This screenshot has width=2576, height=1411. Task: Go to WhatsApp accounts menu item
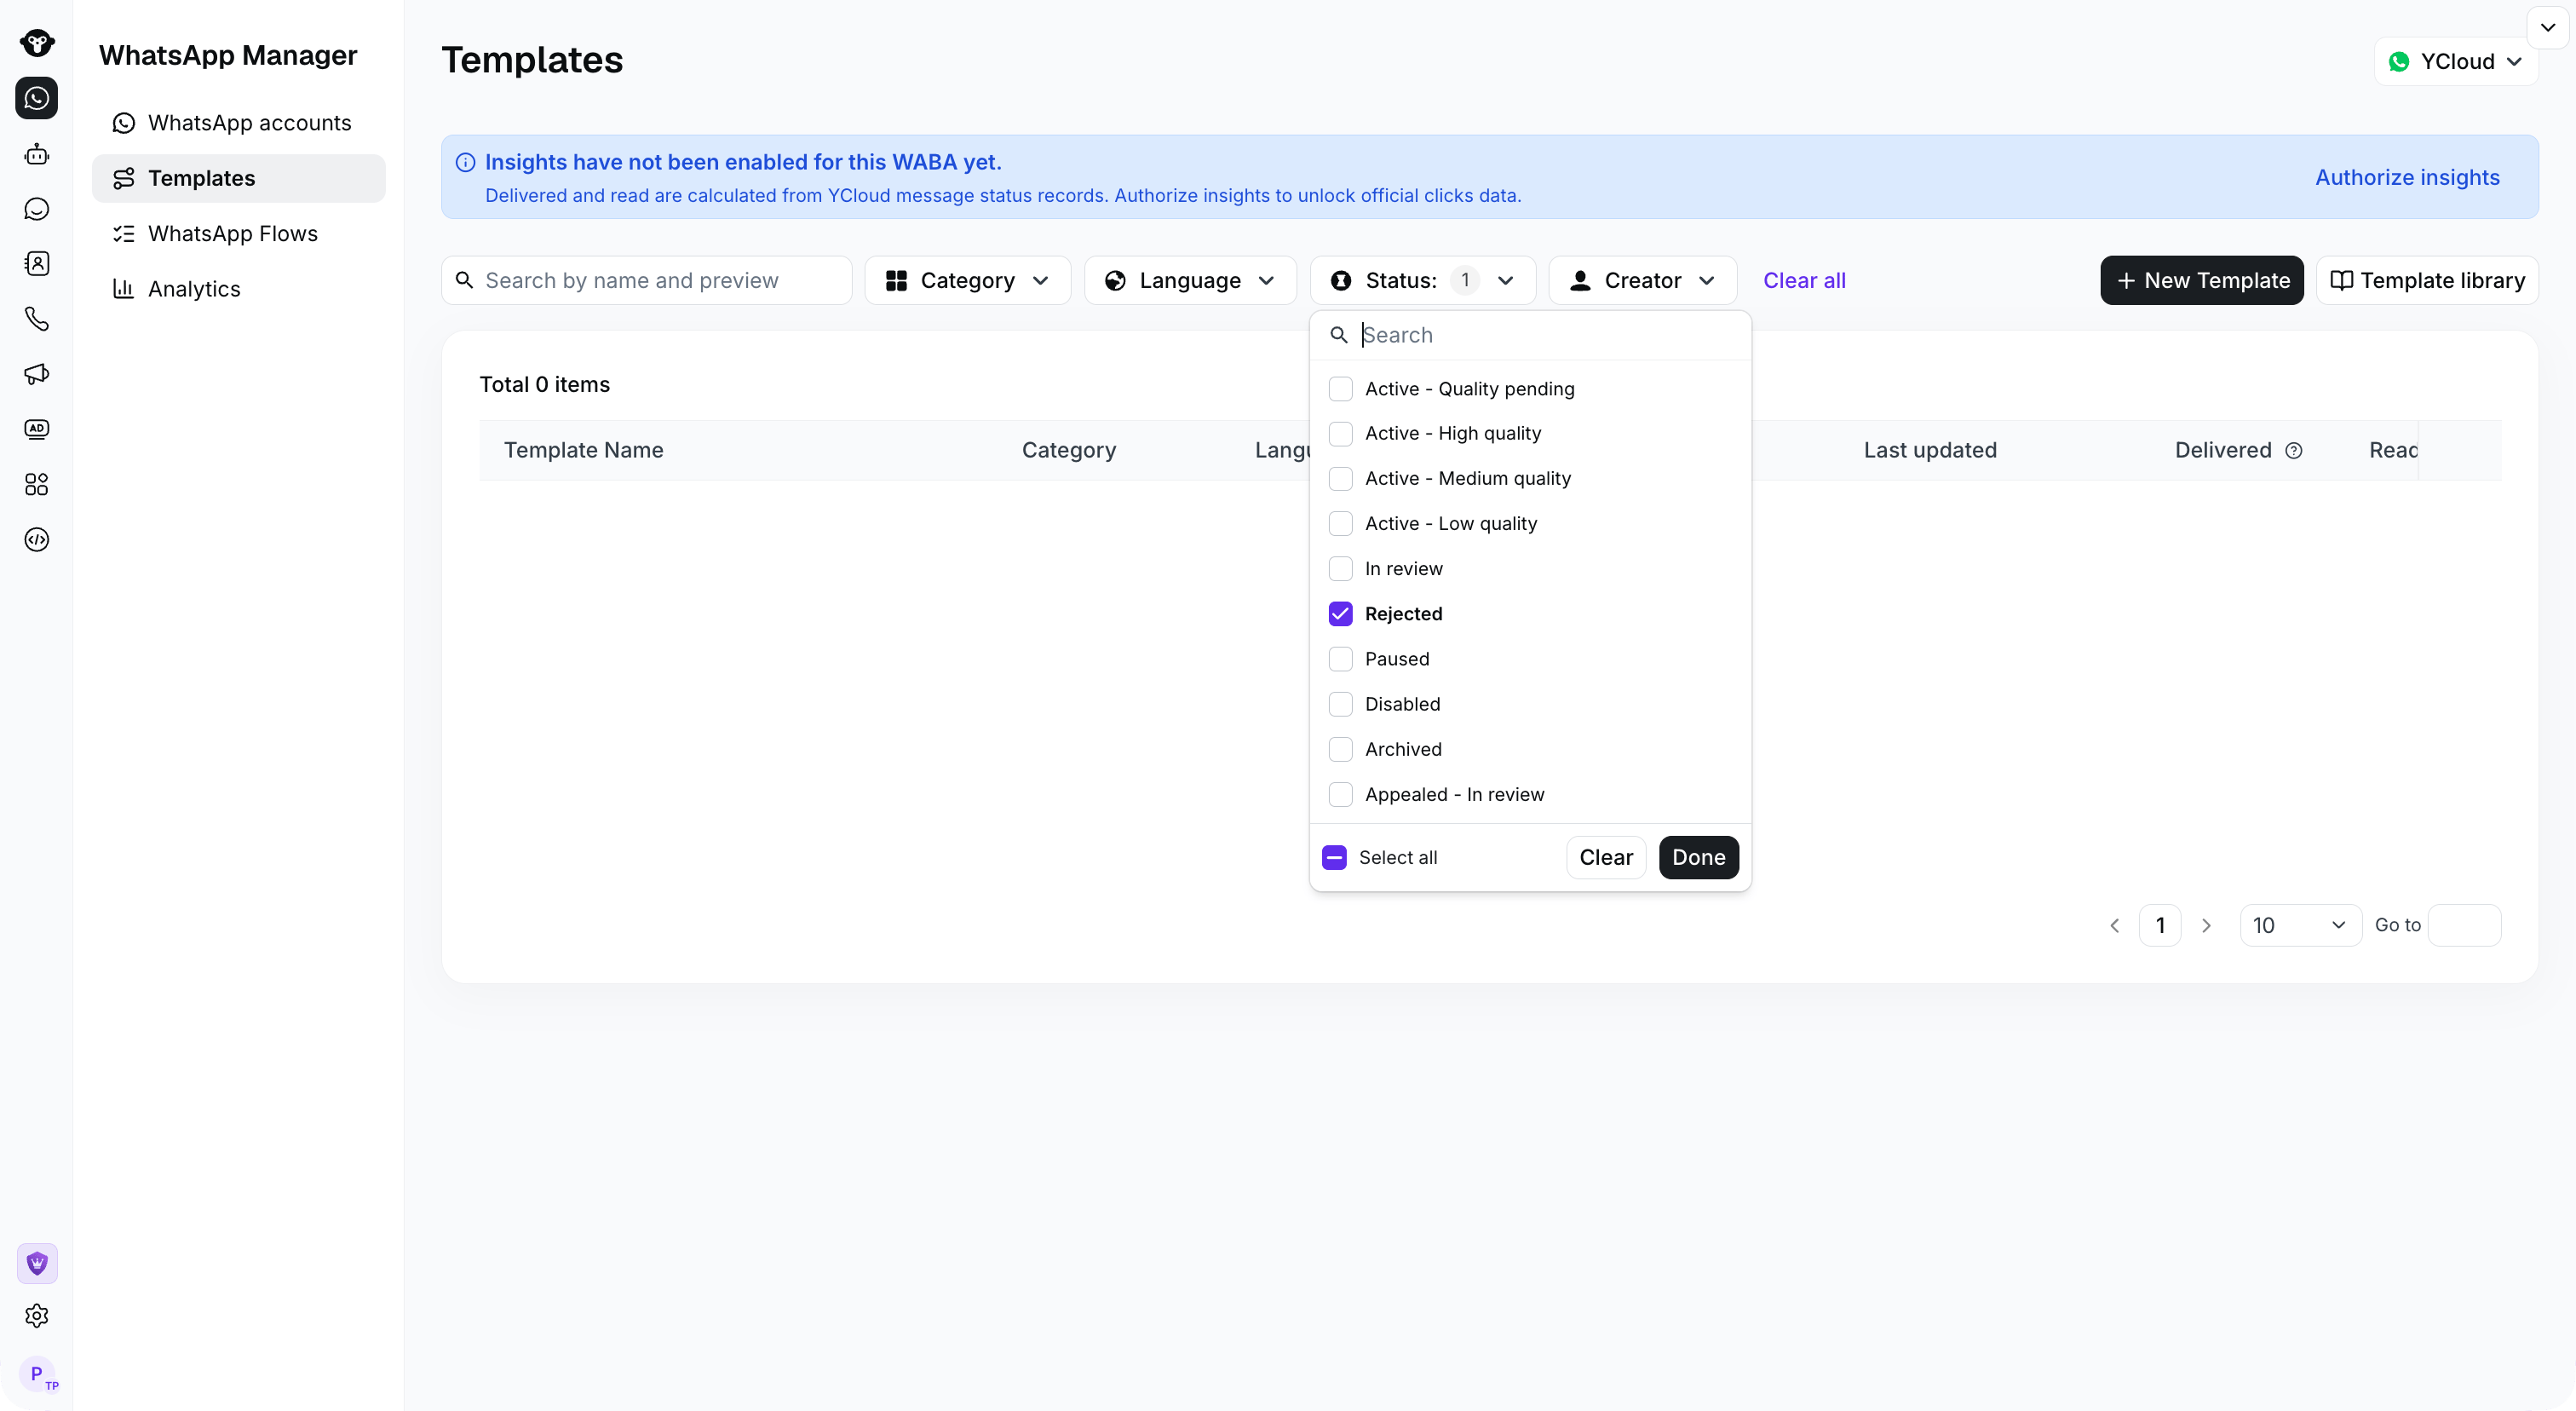[238, 123]
